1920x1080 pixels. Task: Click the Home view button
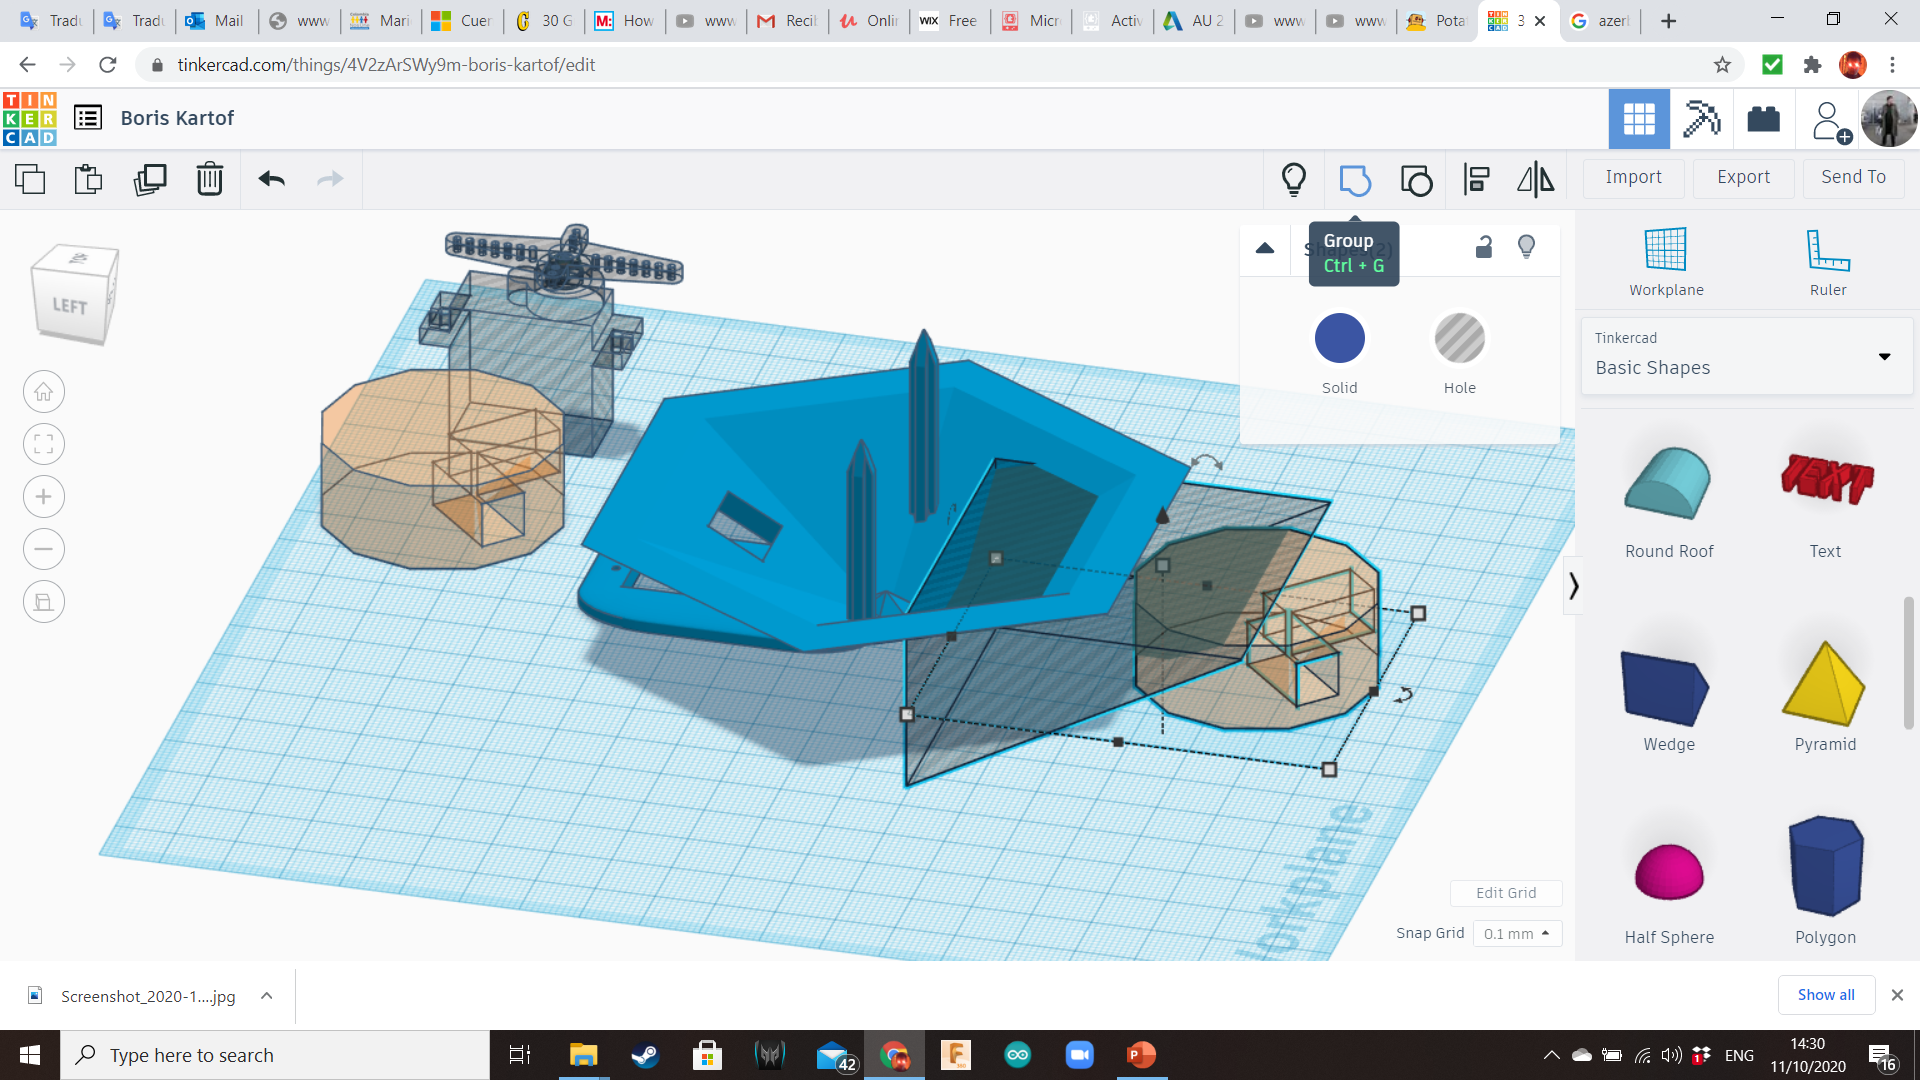click(44, 392)
